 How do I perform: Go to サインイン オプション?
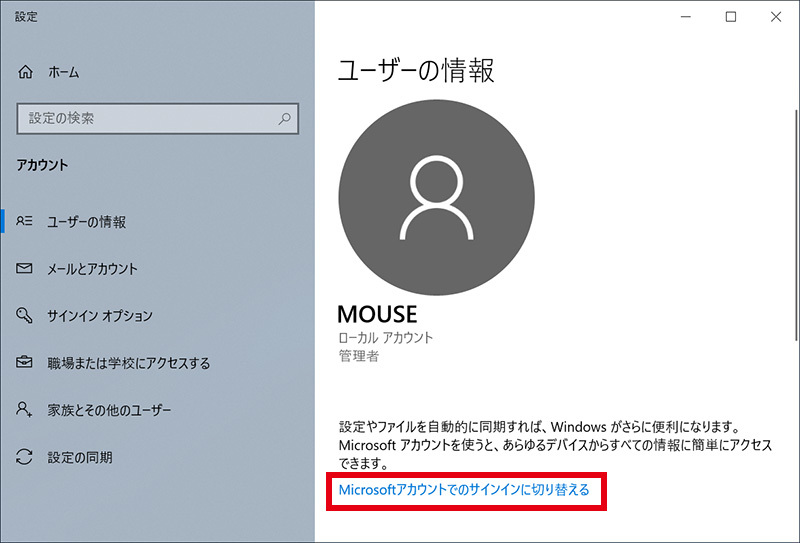click(x=158, y=315)
